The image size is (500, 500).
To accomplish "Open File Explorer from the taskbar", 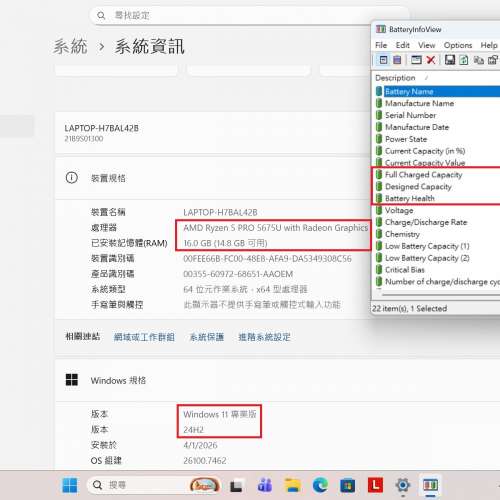I will 292,485.
